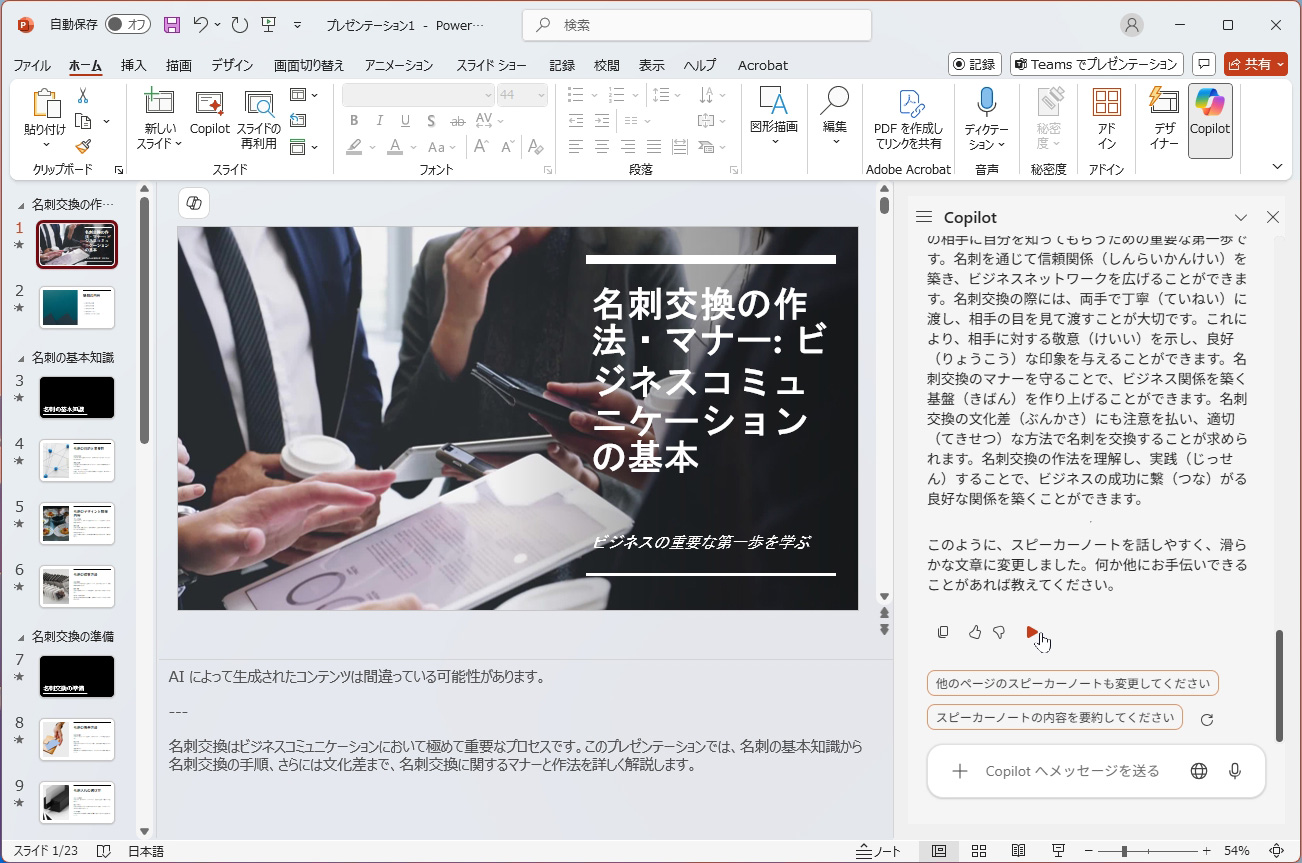Toggle the Notes pane from the status bar

(878, 851)
